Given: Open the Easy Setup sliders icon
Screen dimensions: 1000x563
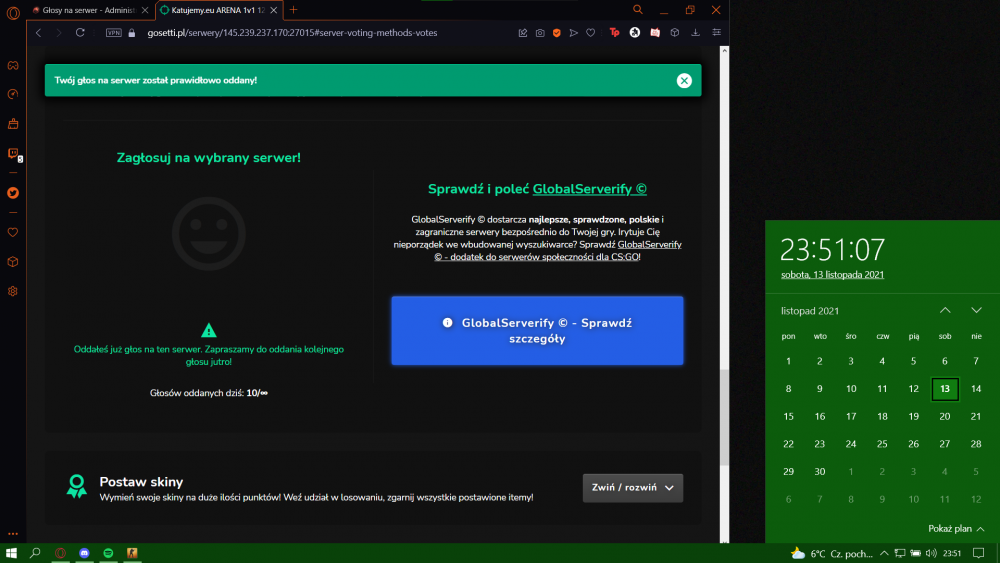Looking at the screenshot, I should pyautogui.click(x=716, y=33).
